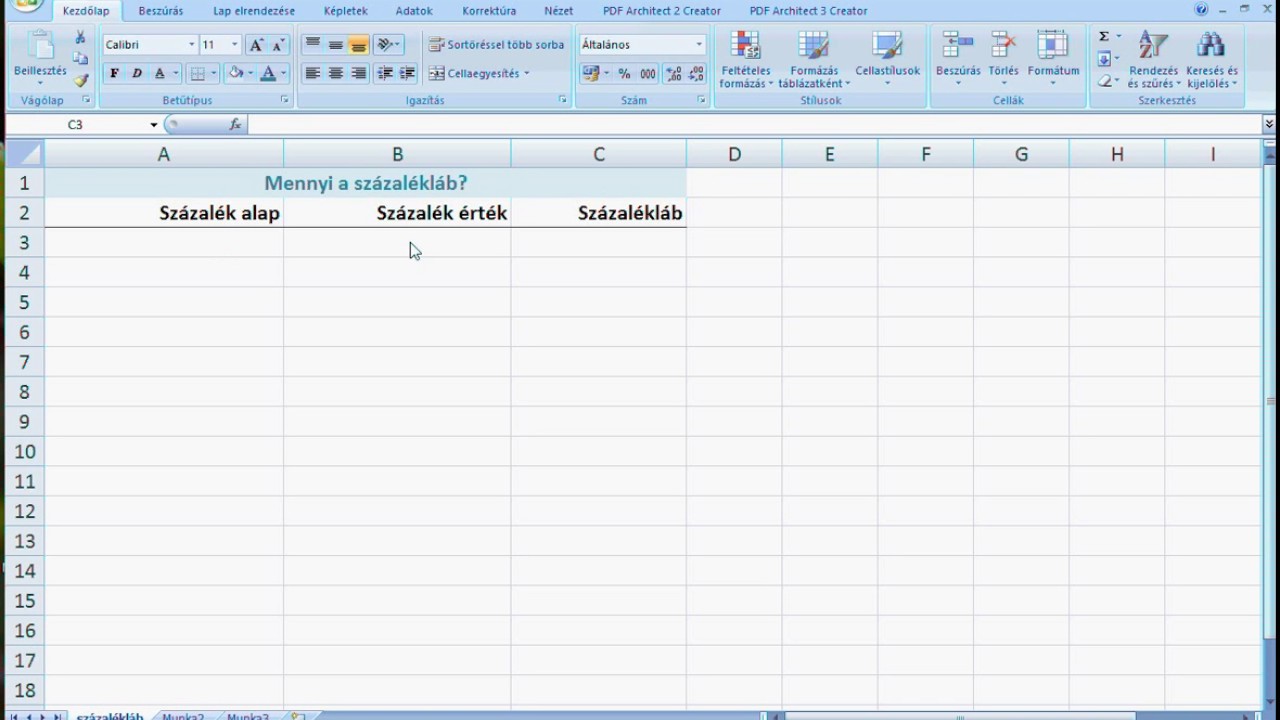Click the Cut scissors icon
The image size is (1280, 720).
coord(80,37)
